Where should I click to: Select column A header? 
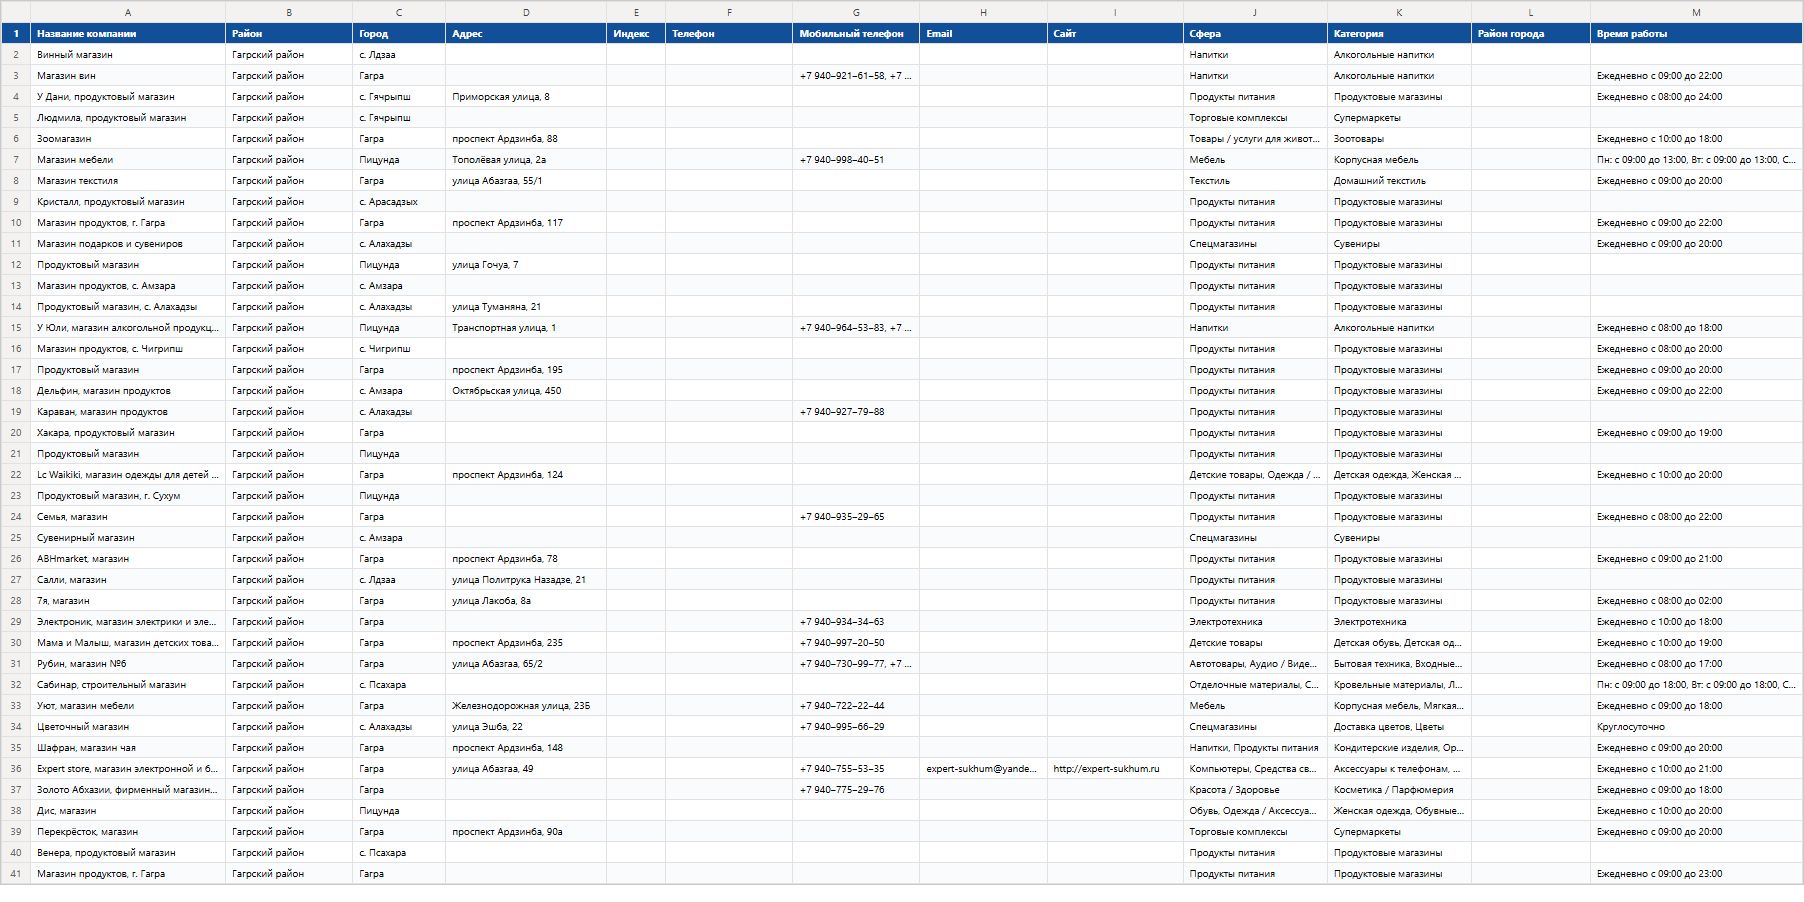point(128,12)
